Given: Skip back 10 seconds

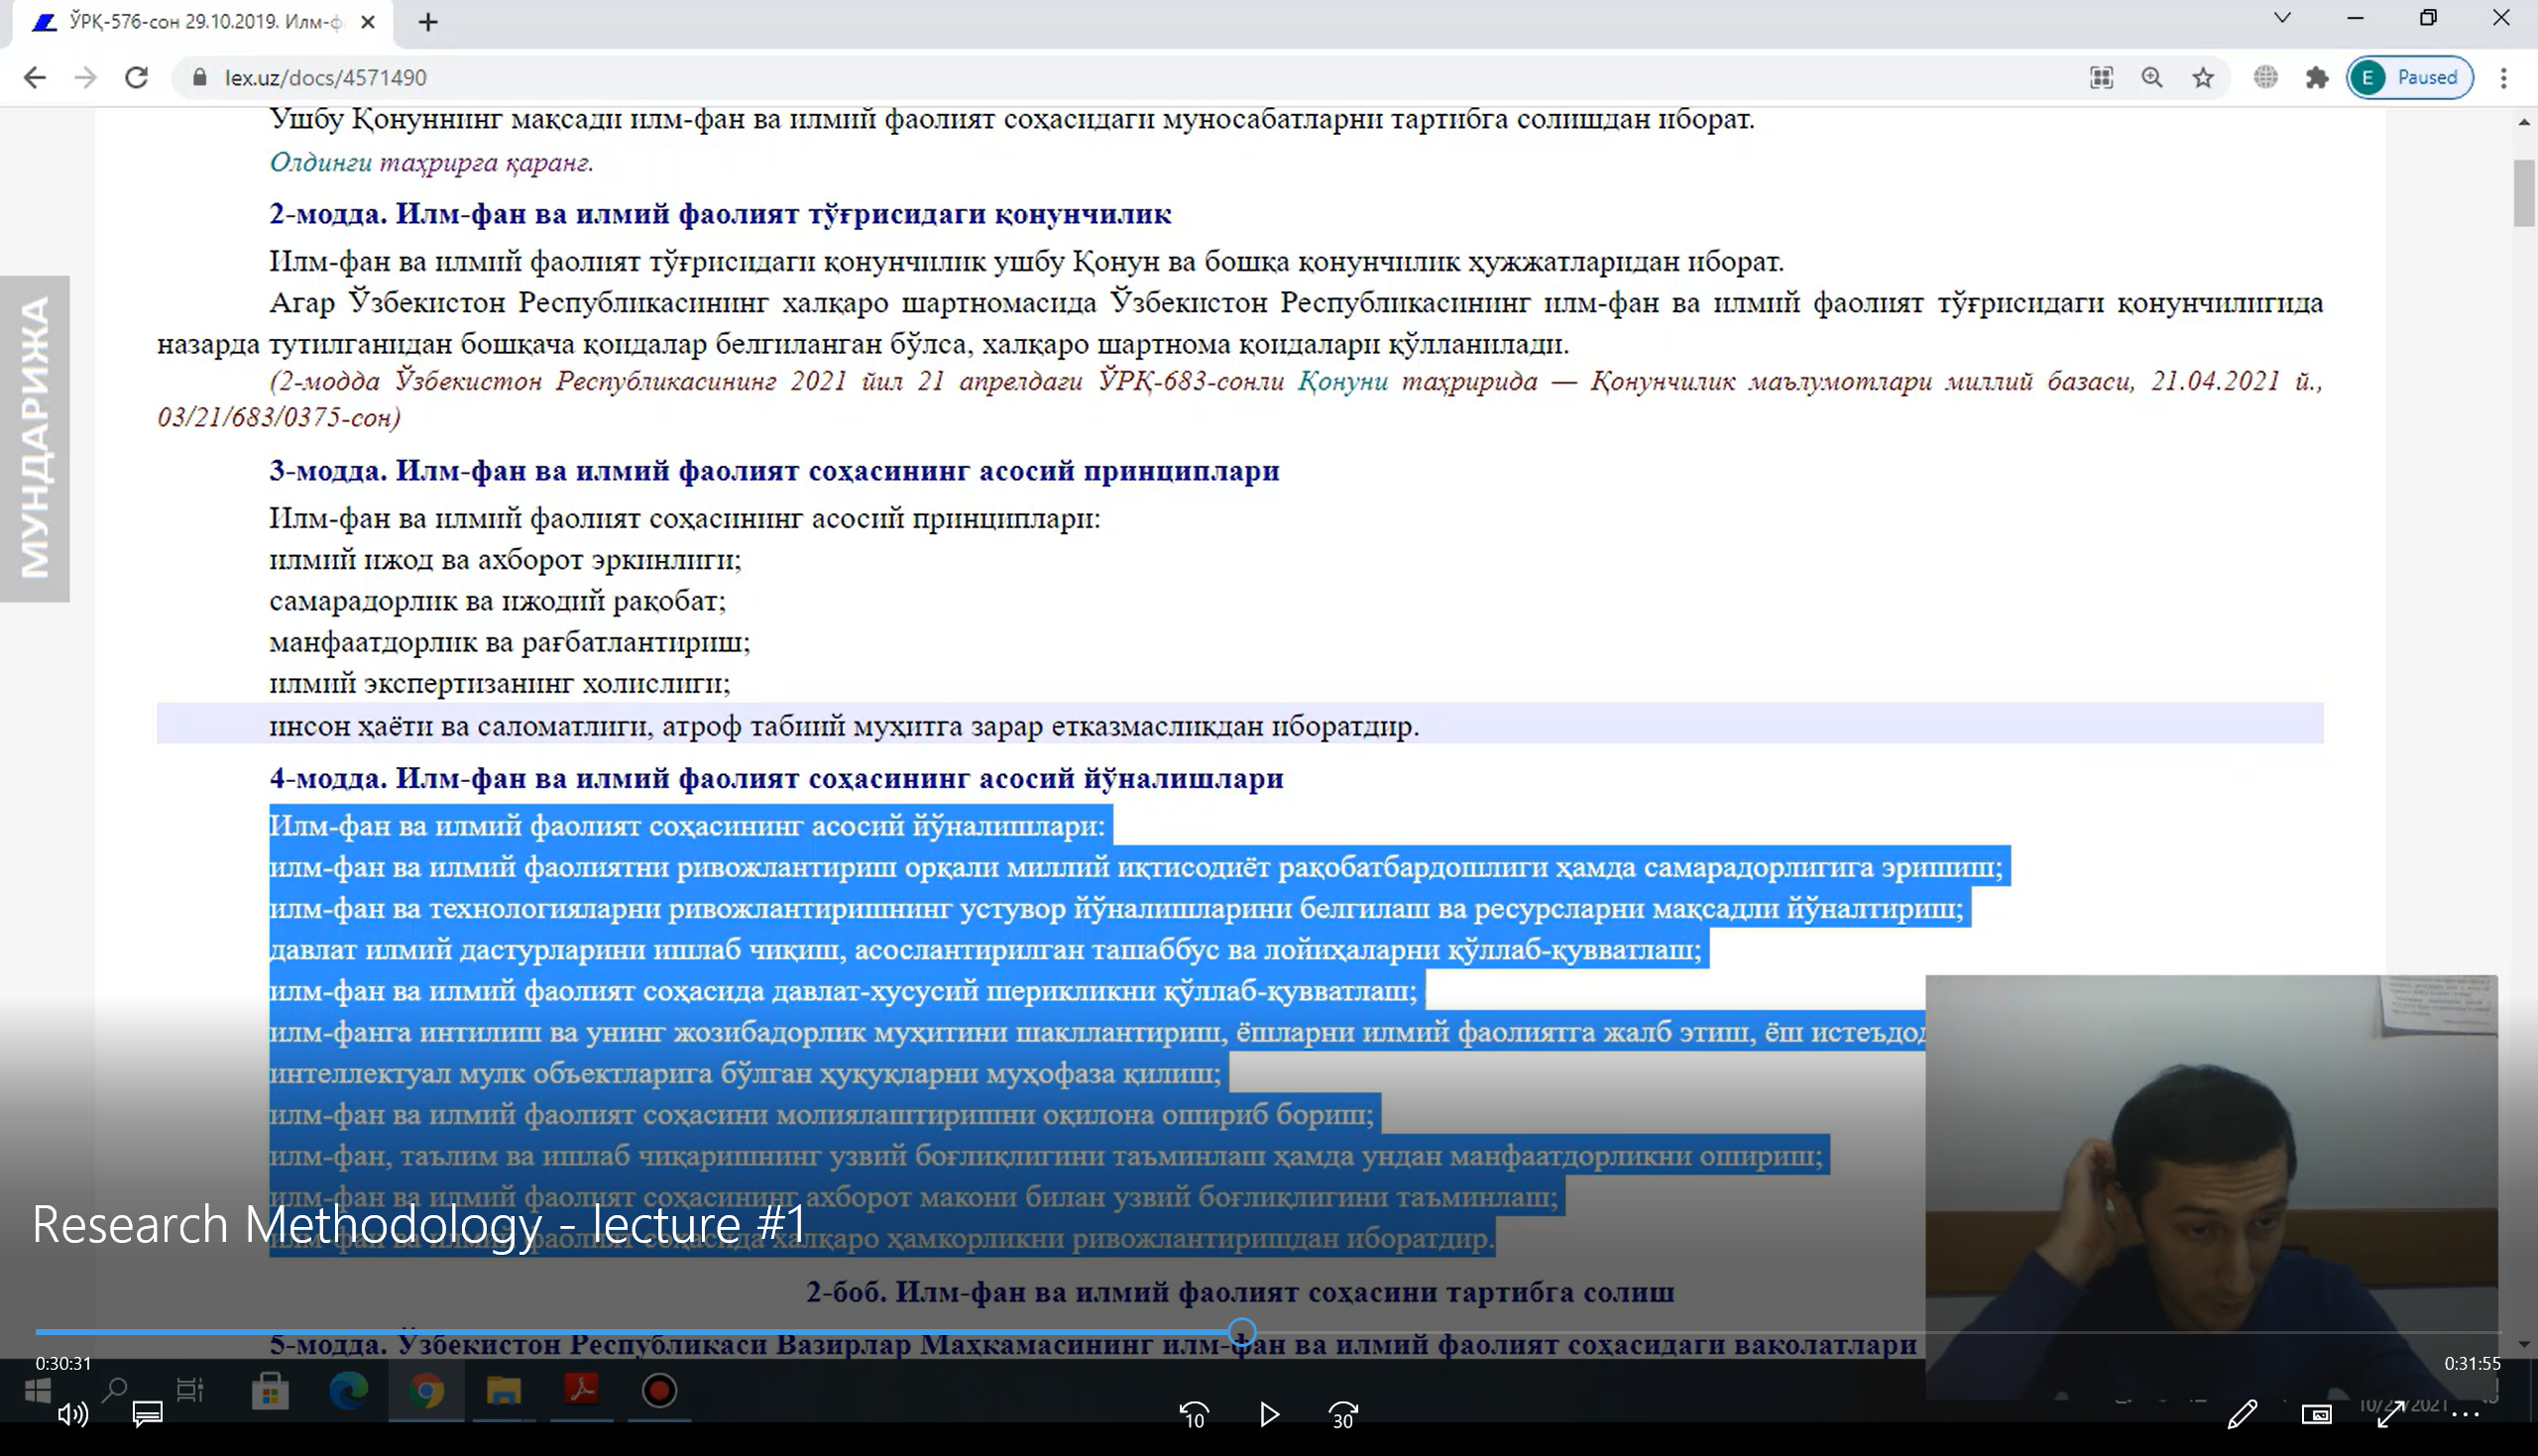Looking at the screenshot, I should coord(1194,1415).
